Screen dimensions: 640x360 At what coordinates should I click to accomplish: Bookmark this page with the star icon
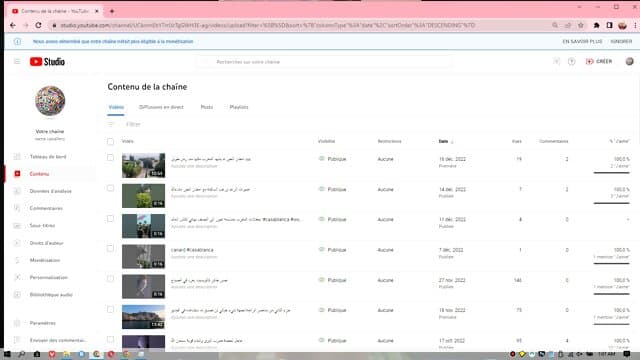[581, 25]
